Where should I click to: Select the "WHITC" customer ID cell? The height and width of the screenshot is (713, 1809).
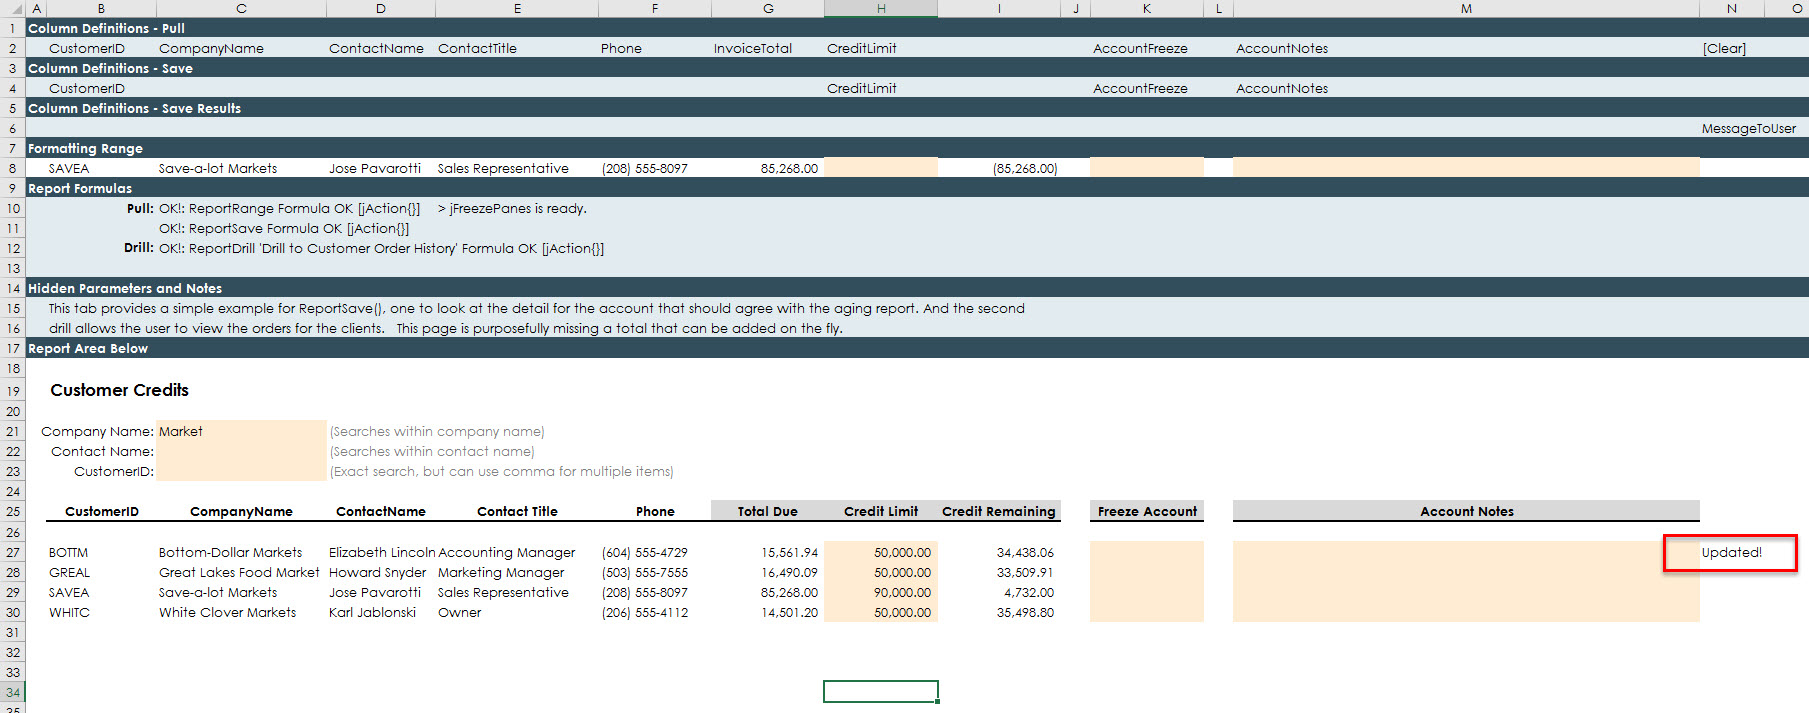coord(69,612)
